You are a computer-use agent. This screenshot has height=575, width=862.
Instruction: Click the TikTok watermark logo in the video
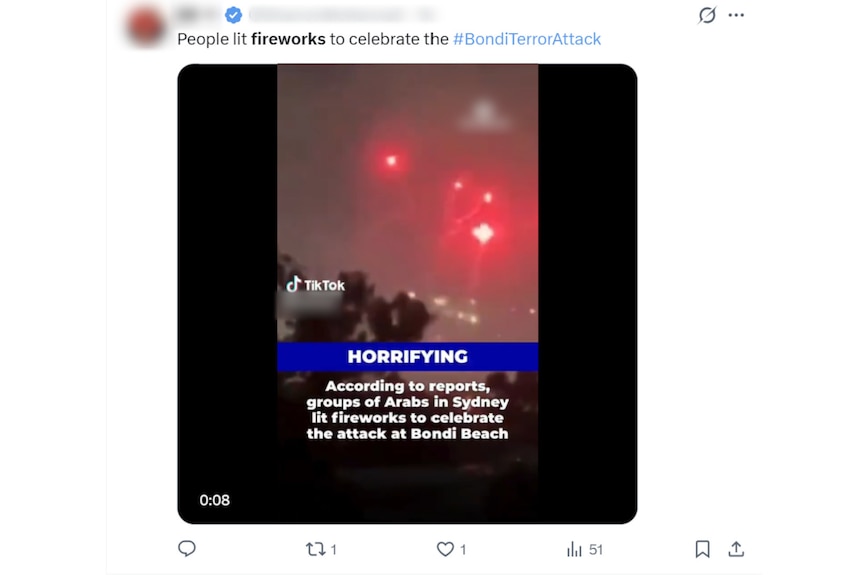pyautogui.click(x=316, y=285)
